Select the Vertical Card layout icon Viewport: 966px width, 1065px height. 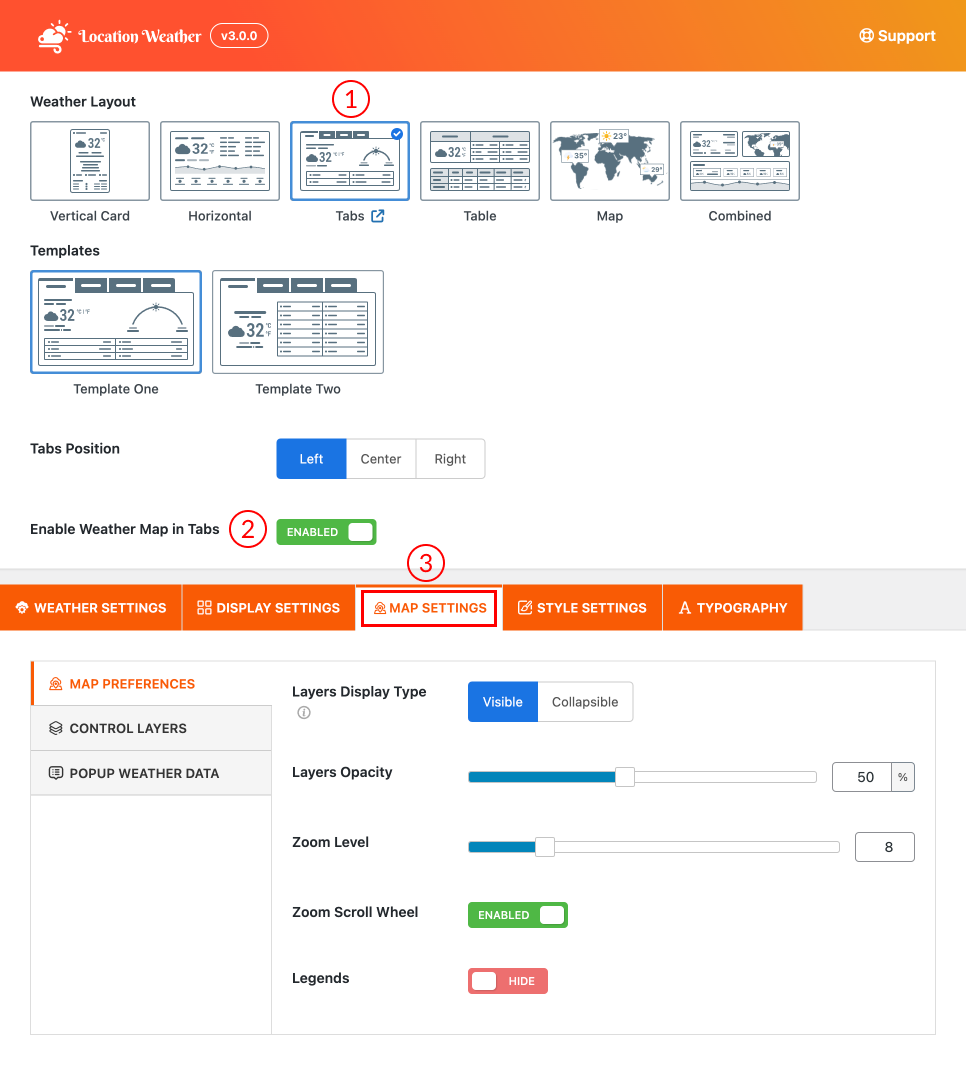89,160
